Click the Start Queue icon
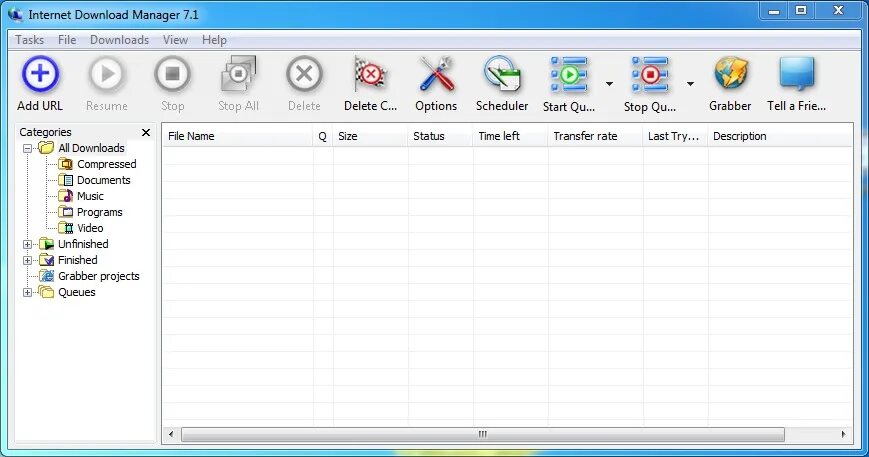Viewport: 869px width, 457px height. pos(569,74)
